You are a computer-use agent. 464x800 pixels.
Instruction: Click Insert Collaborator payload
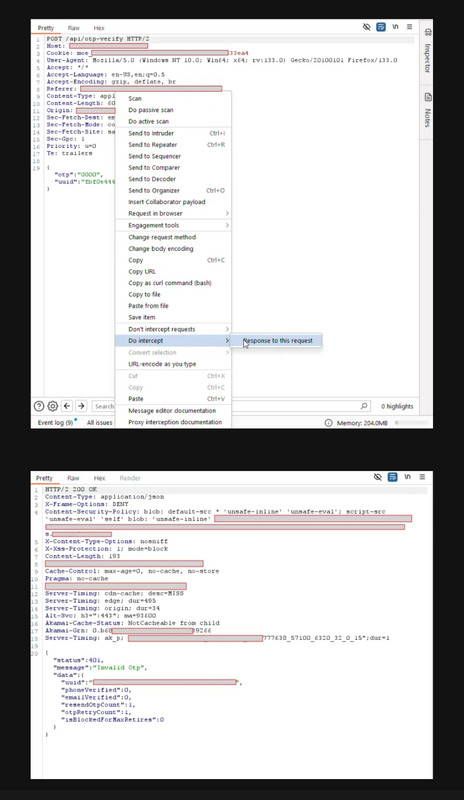point(173,202)
